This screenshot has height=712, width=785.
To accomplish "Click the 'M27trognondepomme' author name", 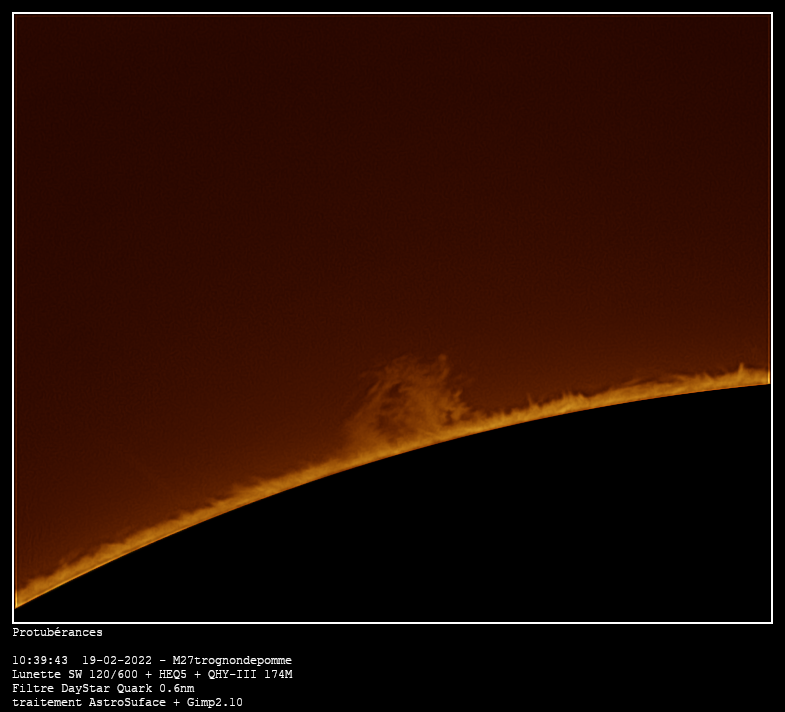I will [232, 660].
